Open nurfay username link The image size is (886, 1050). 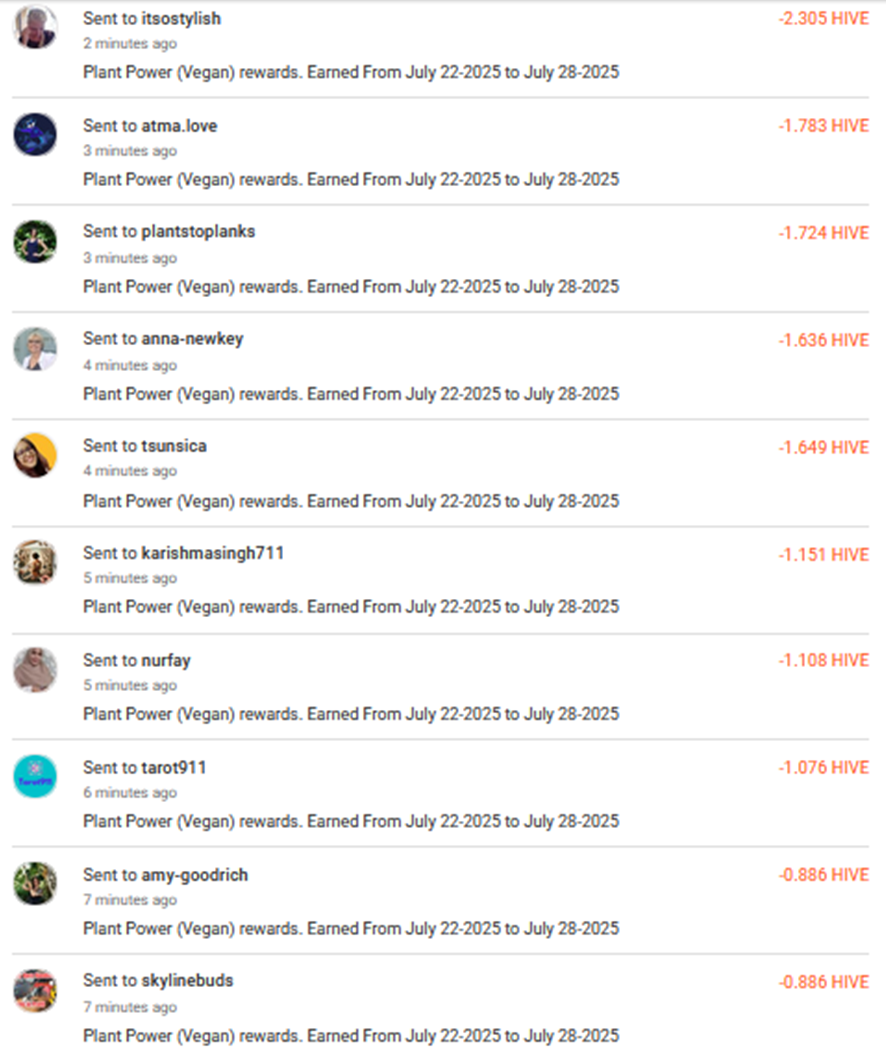pyautogui.click(x=166, y=660)
